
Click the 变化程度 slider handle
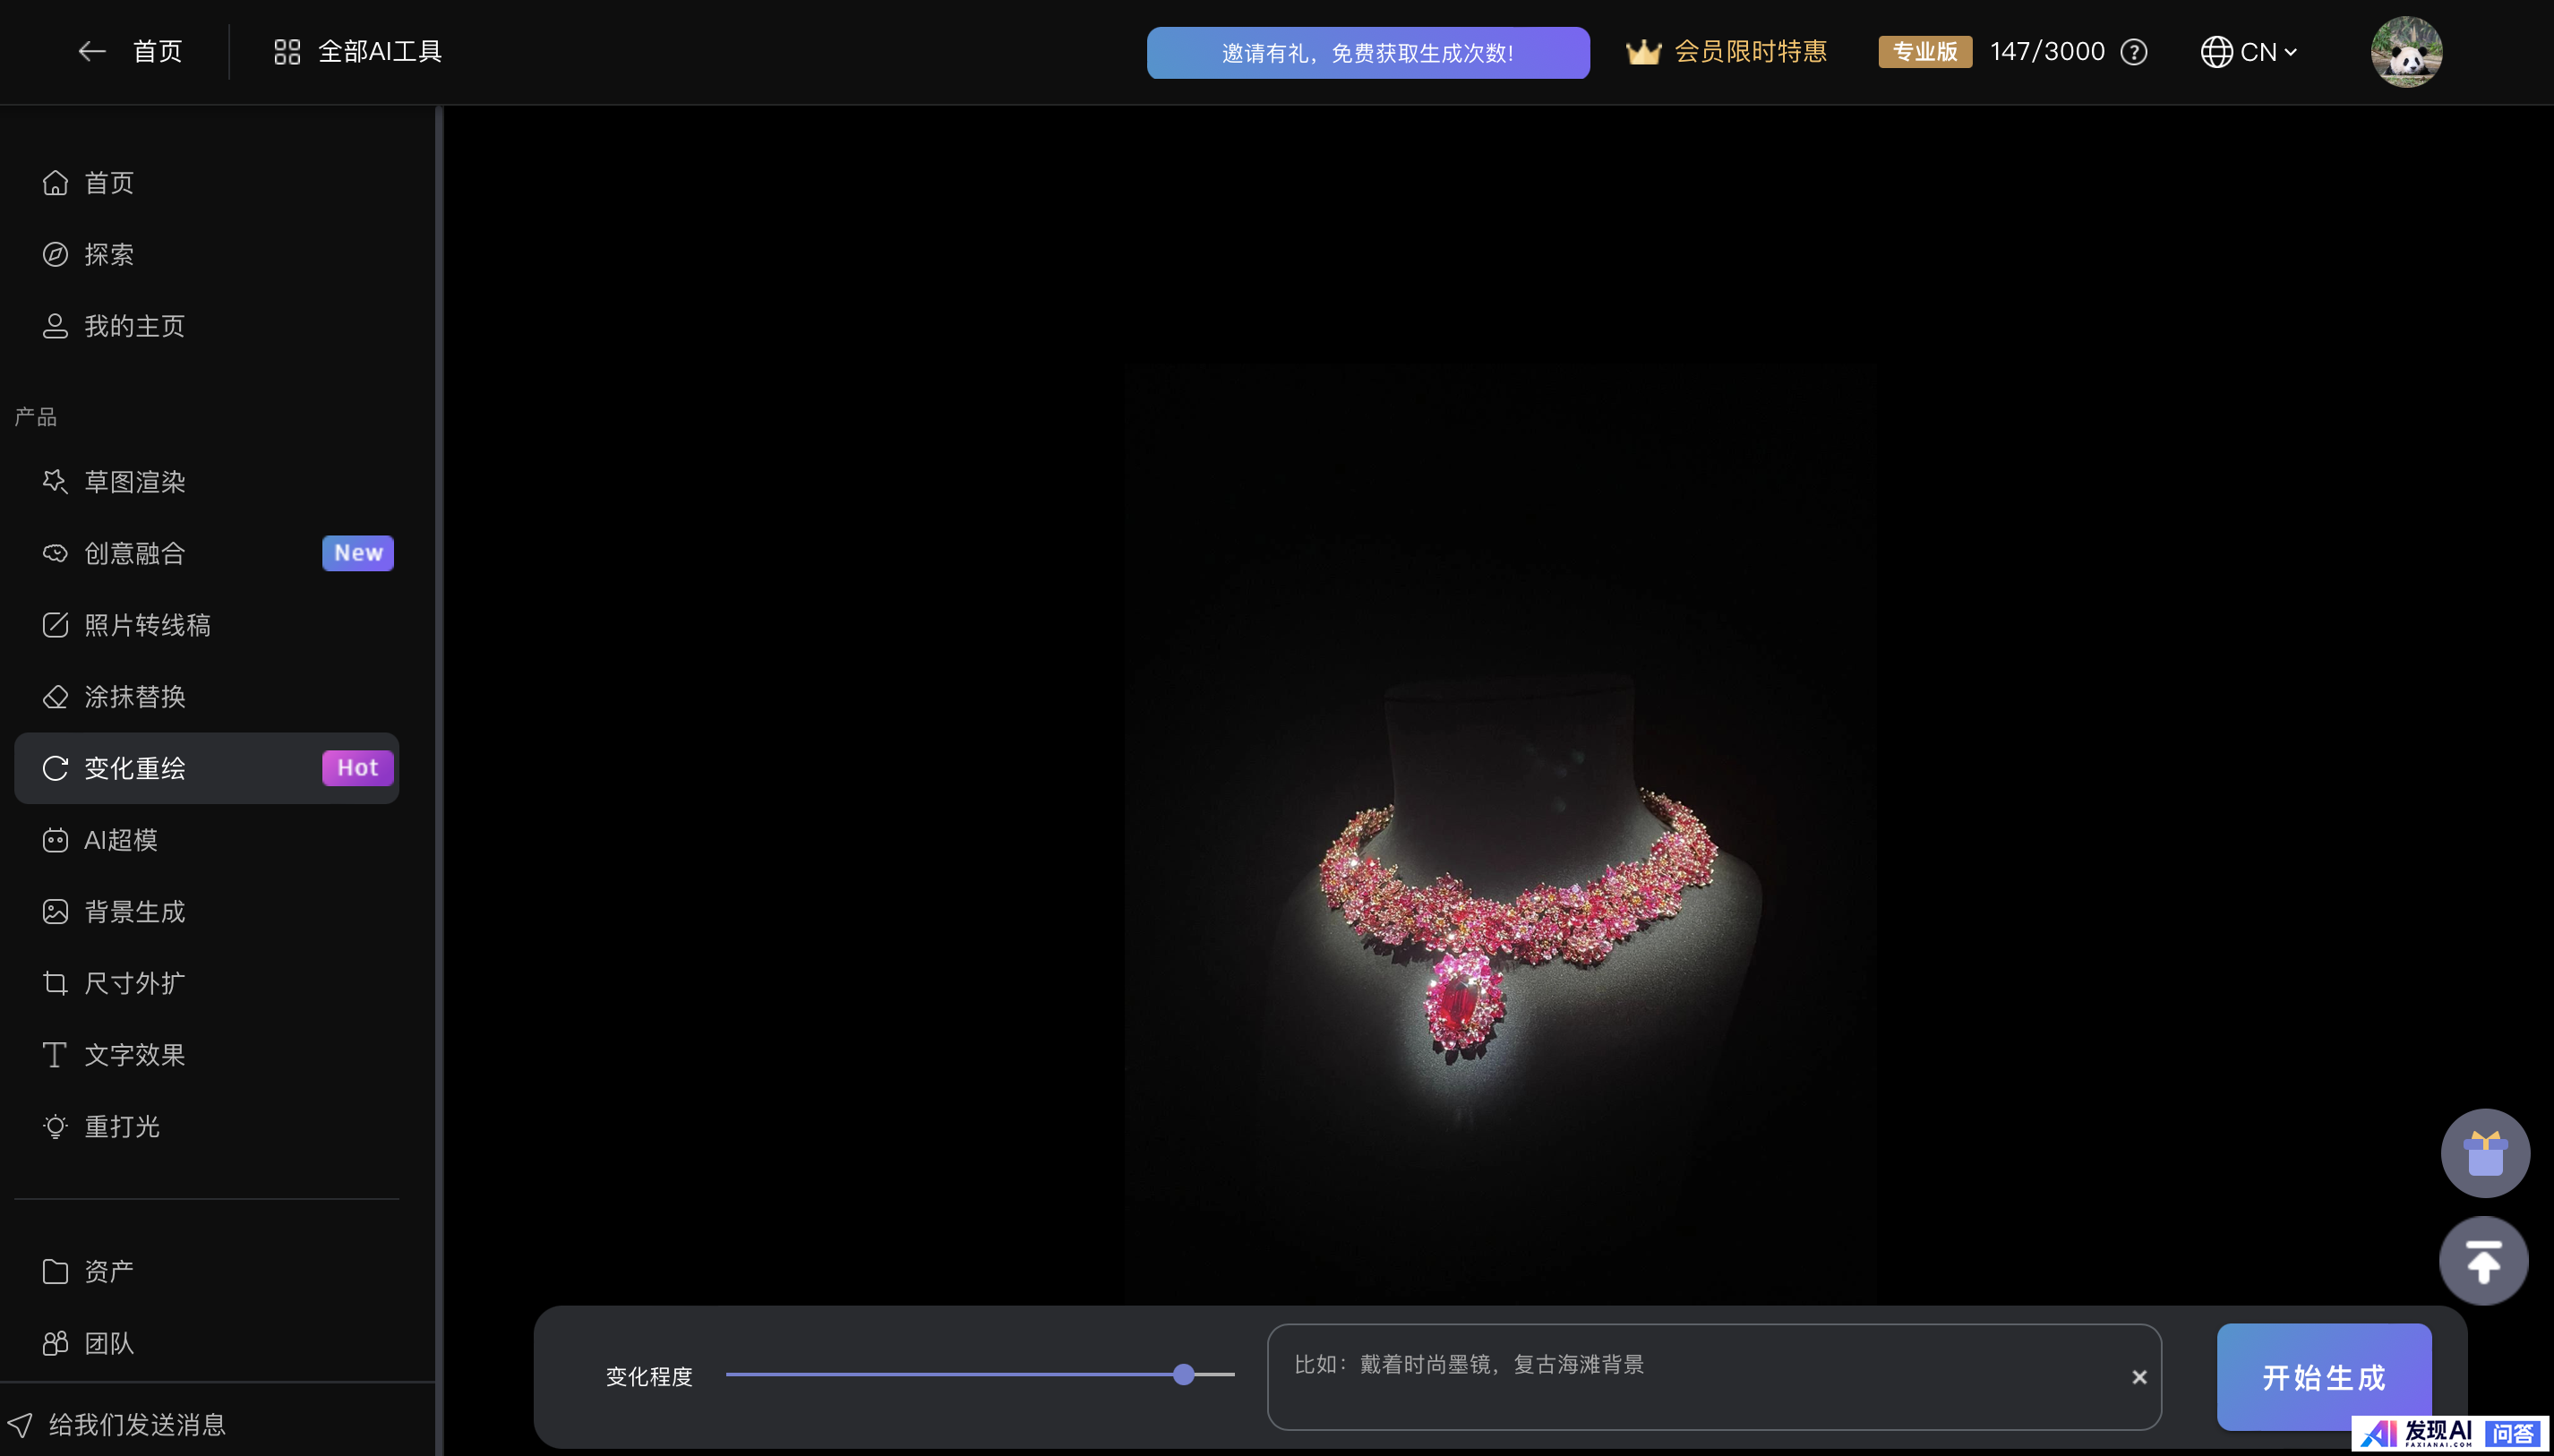pyautogui.click(x=1184, y=1375)
